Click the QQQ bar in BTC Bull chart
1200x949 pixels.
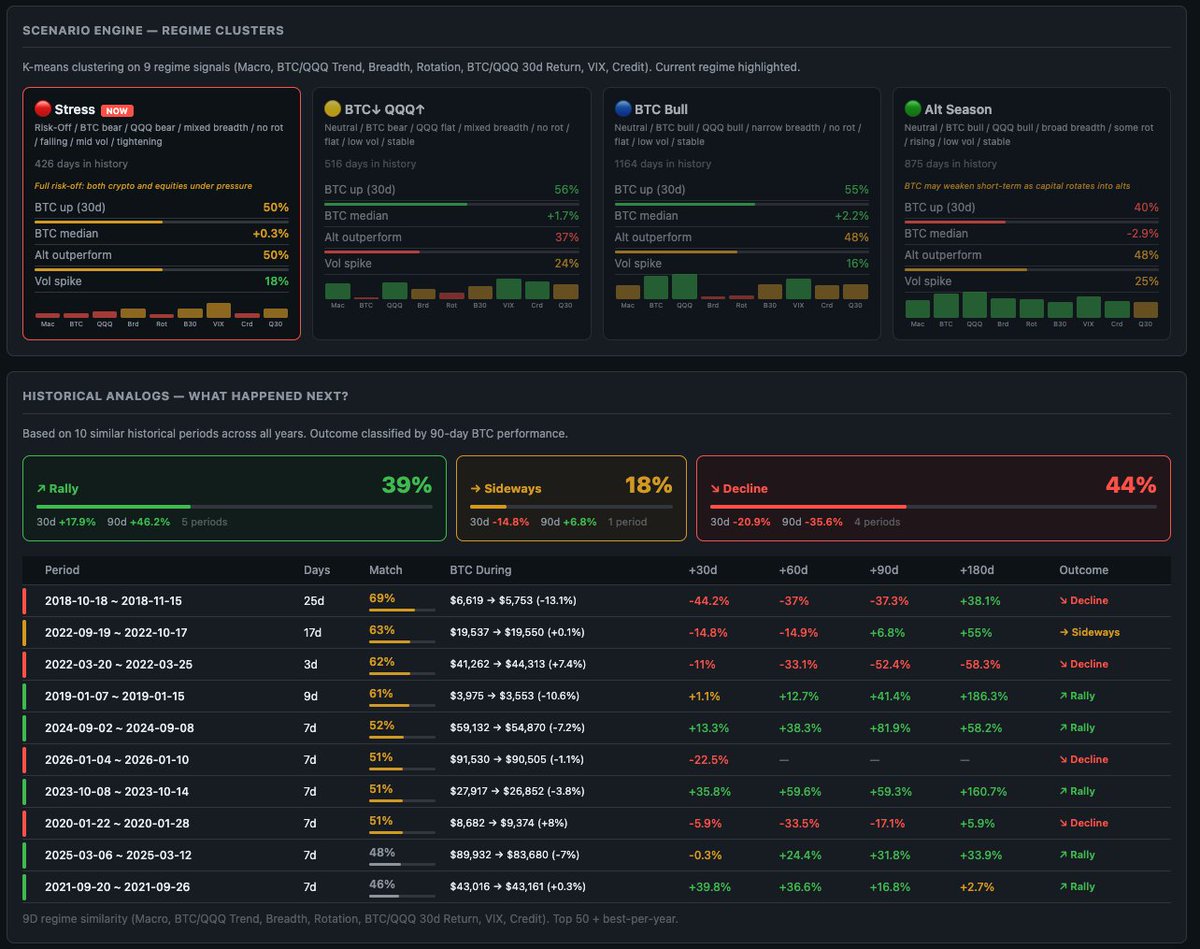tap(684, 288)
